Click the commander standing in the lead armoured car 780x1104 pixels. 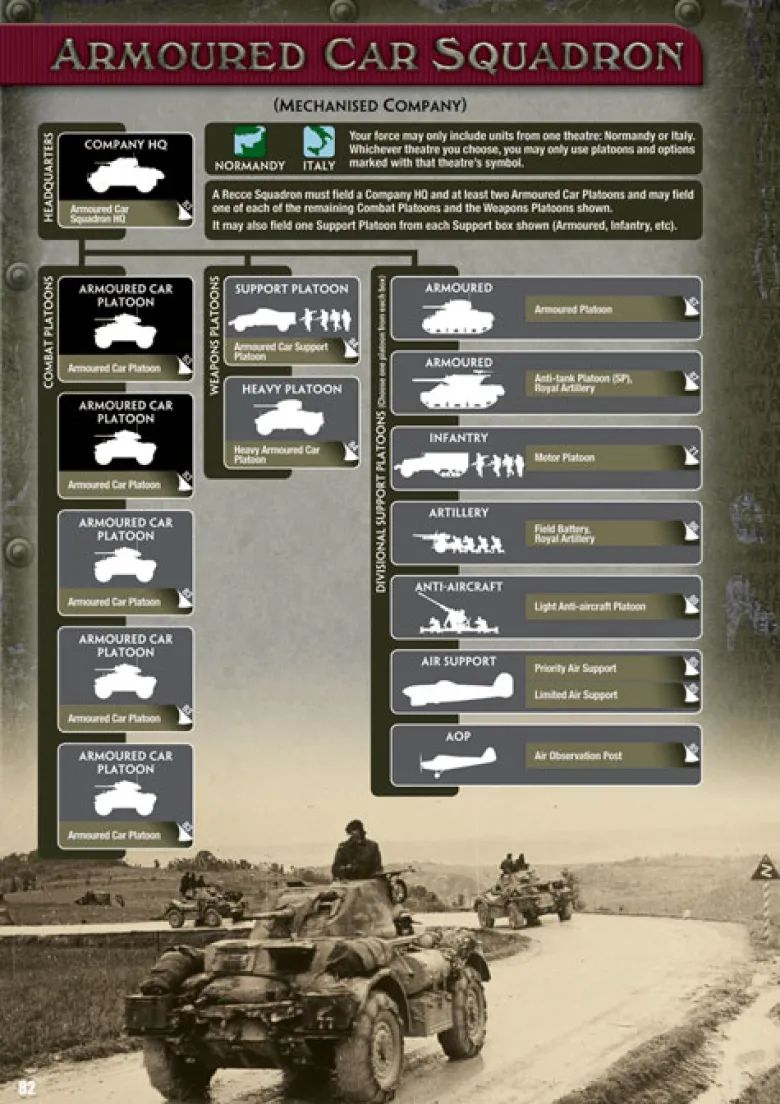point(356,851)
